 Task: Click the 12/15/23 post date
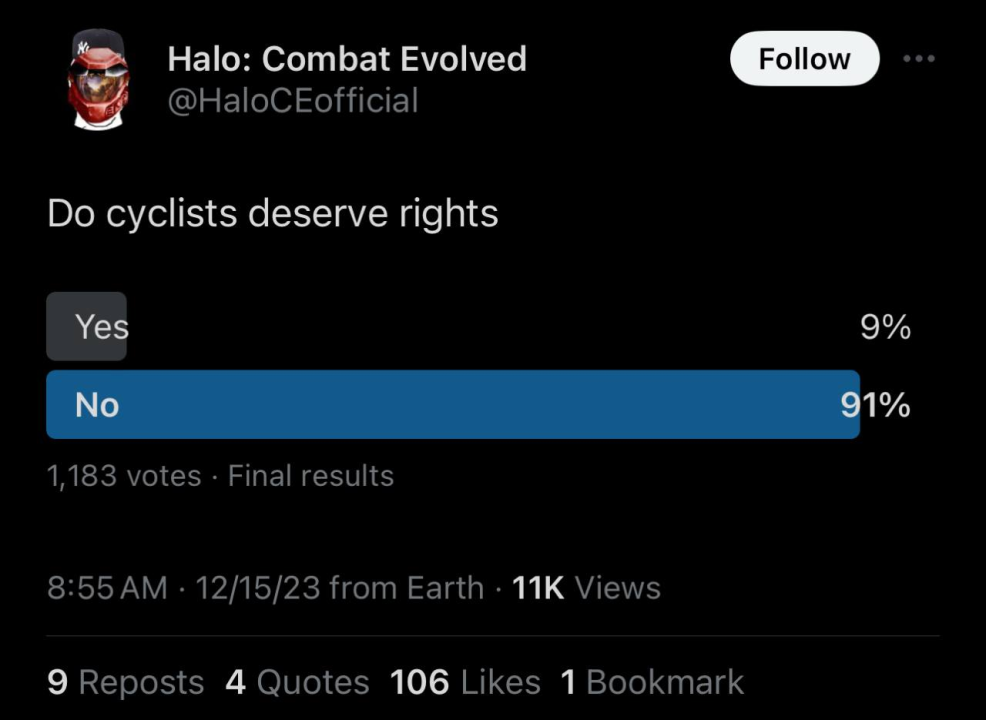coord(258,587)
